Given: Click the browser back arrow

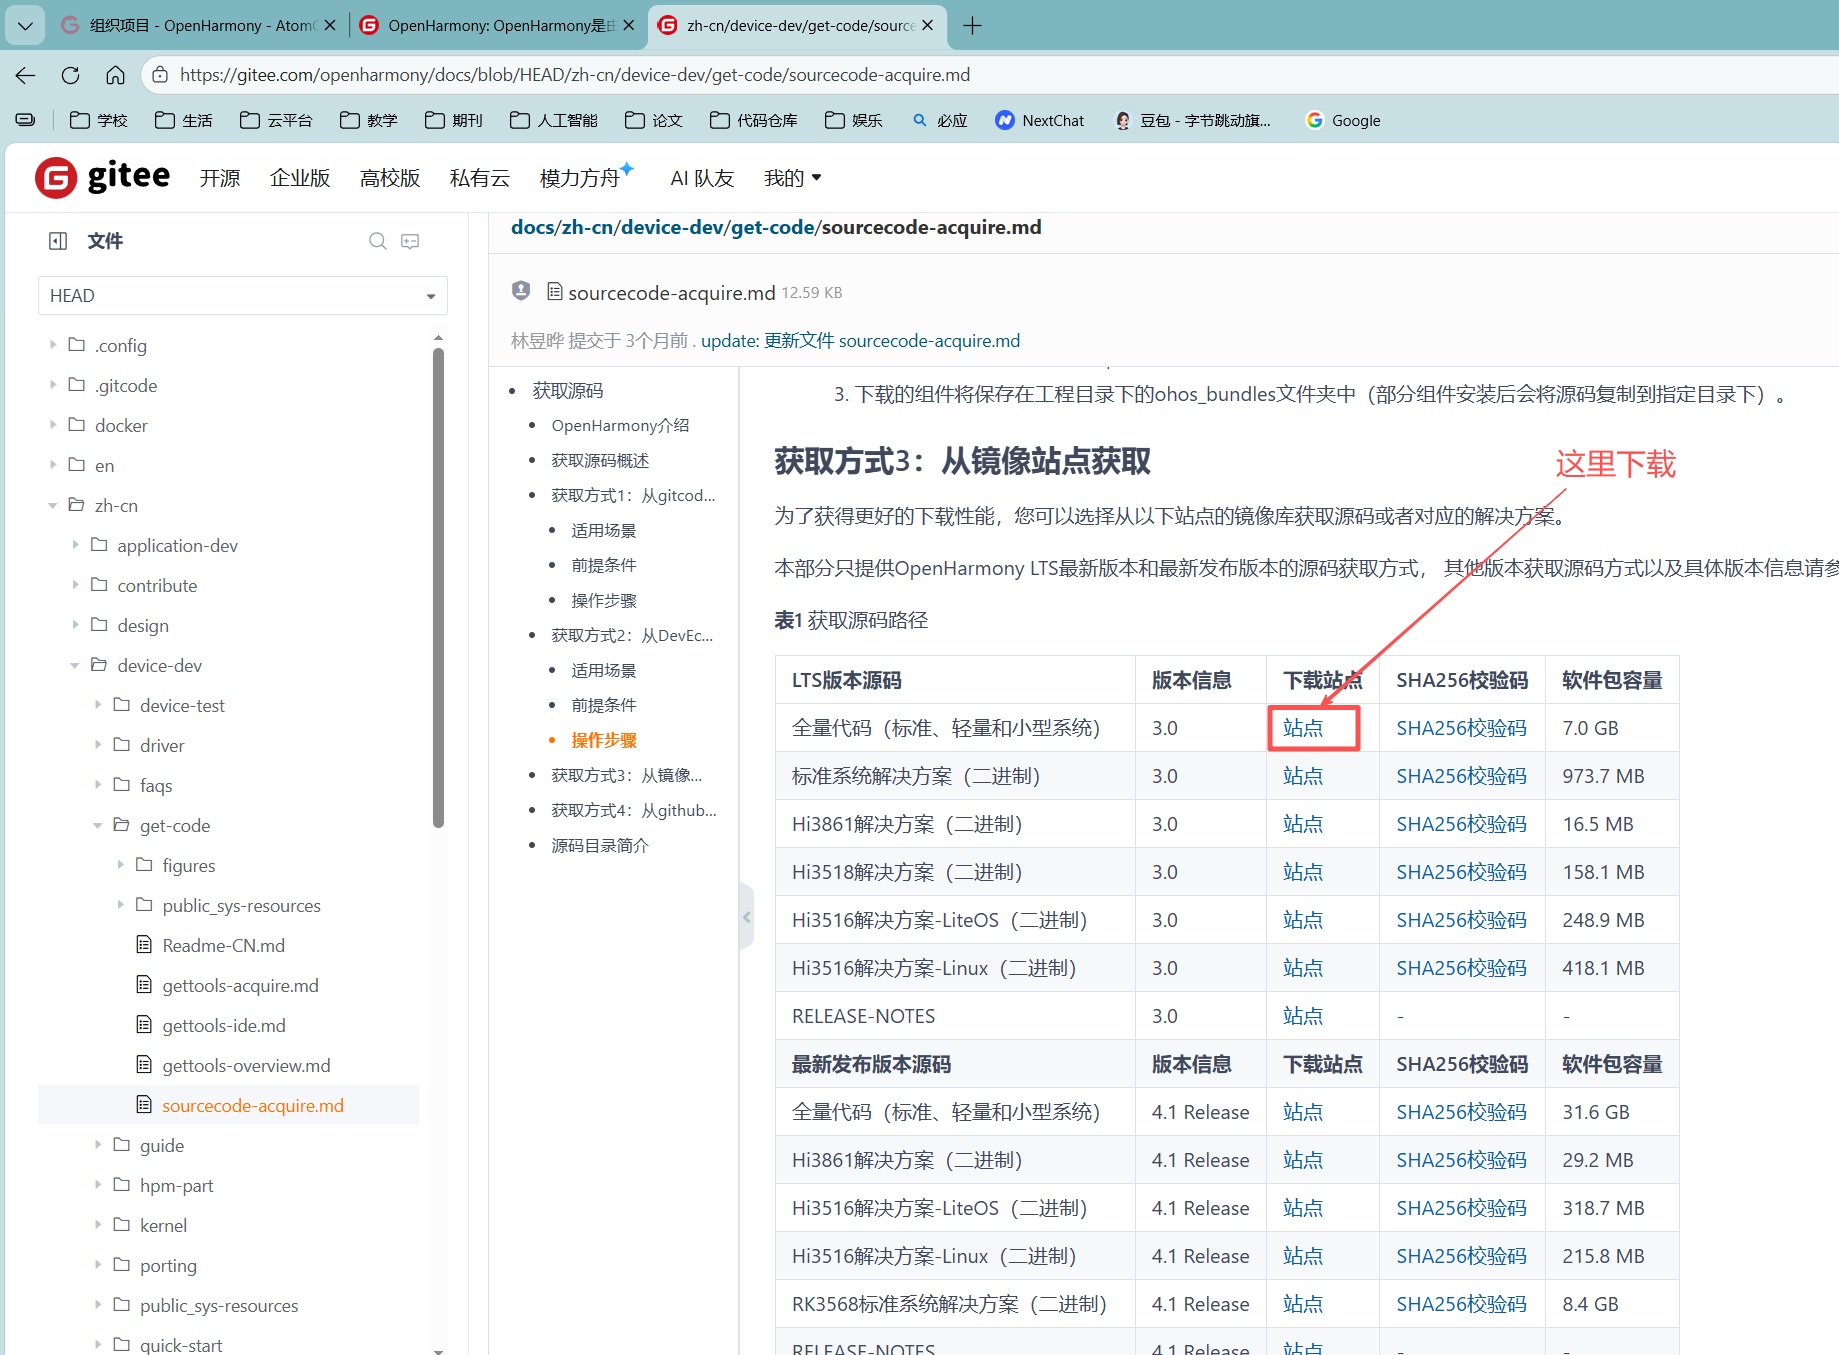Looking at the screenshot, I should pos(26,75).
